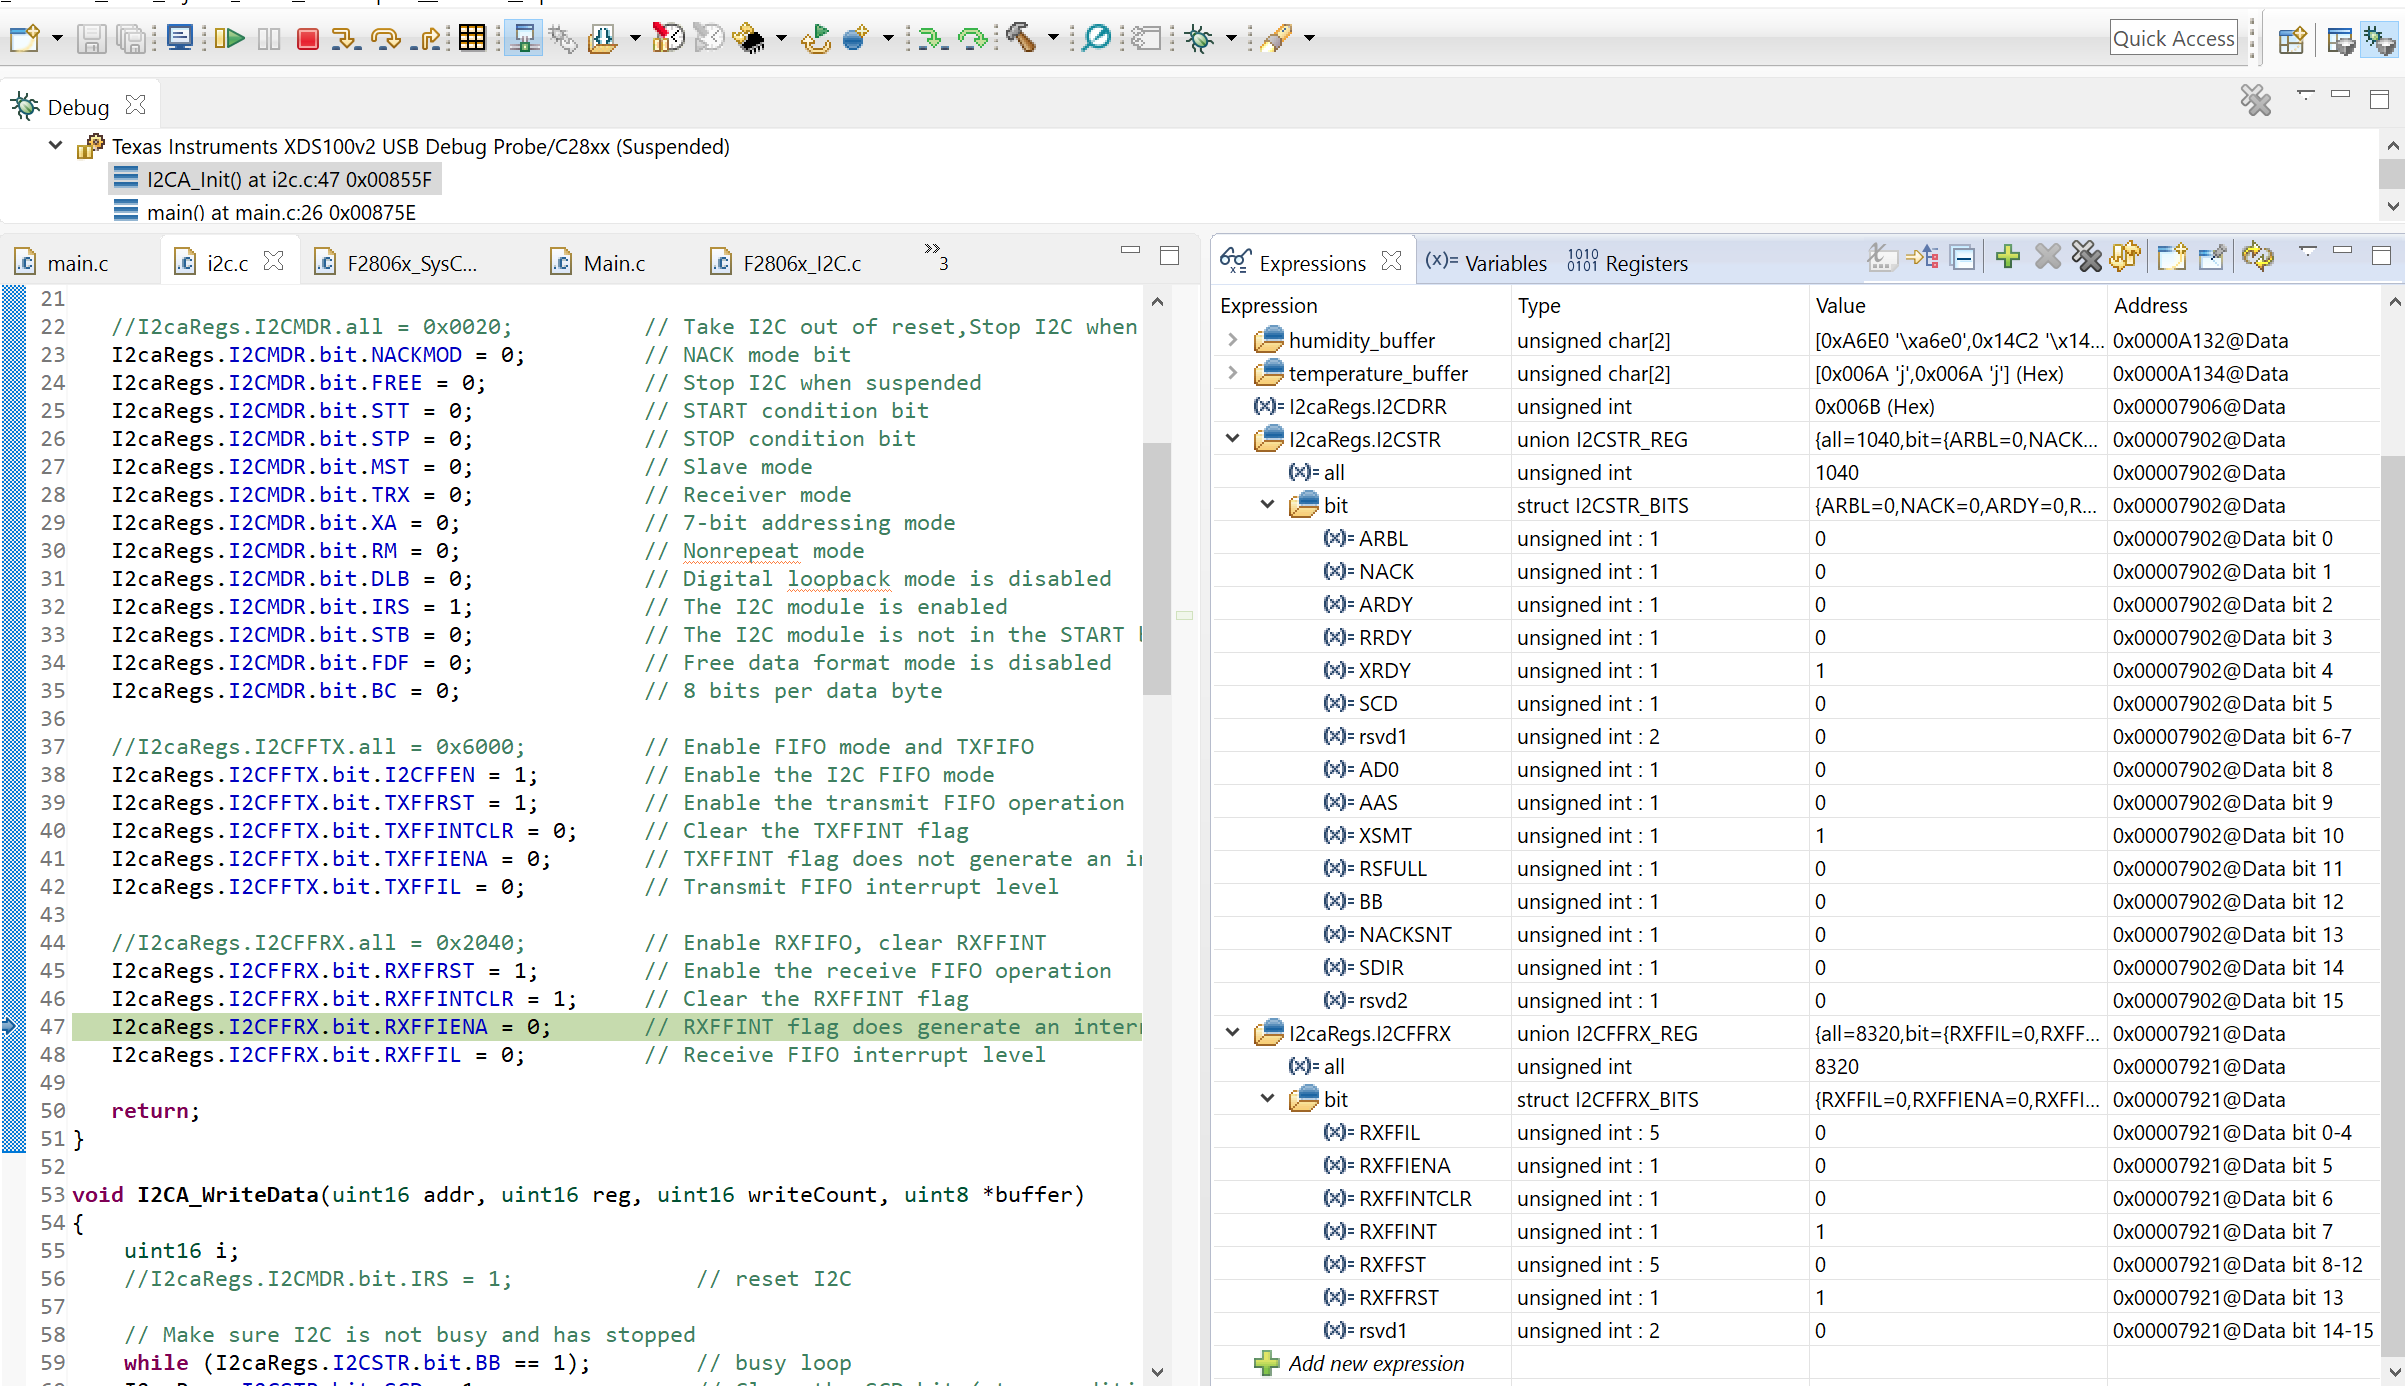Click the Add new expression link
The width and height of the screenshot is (2405, 1386).
1375,1363
